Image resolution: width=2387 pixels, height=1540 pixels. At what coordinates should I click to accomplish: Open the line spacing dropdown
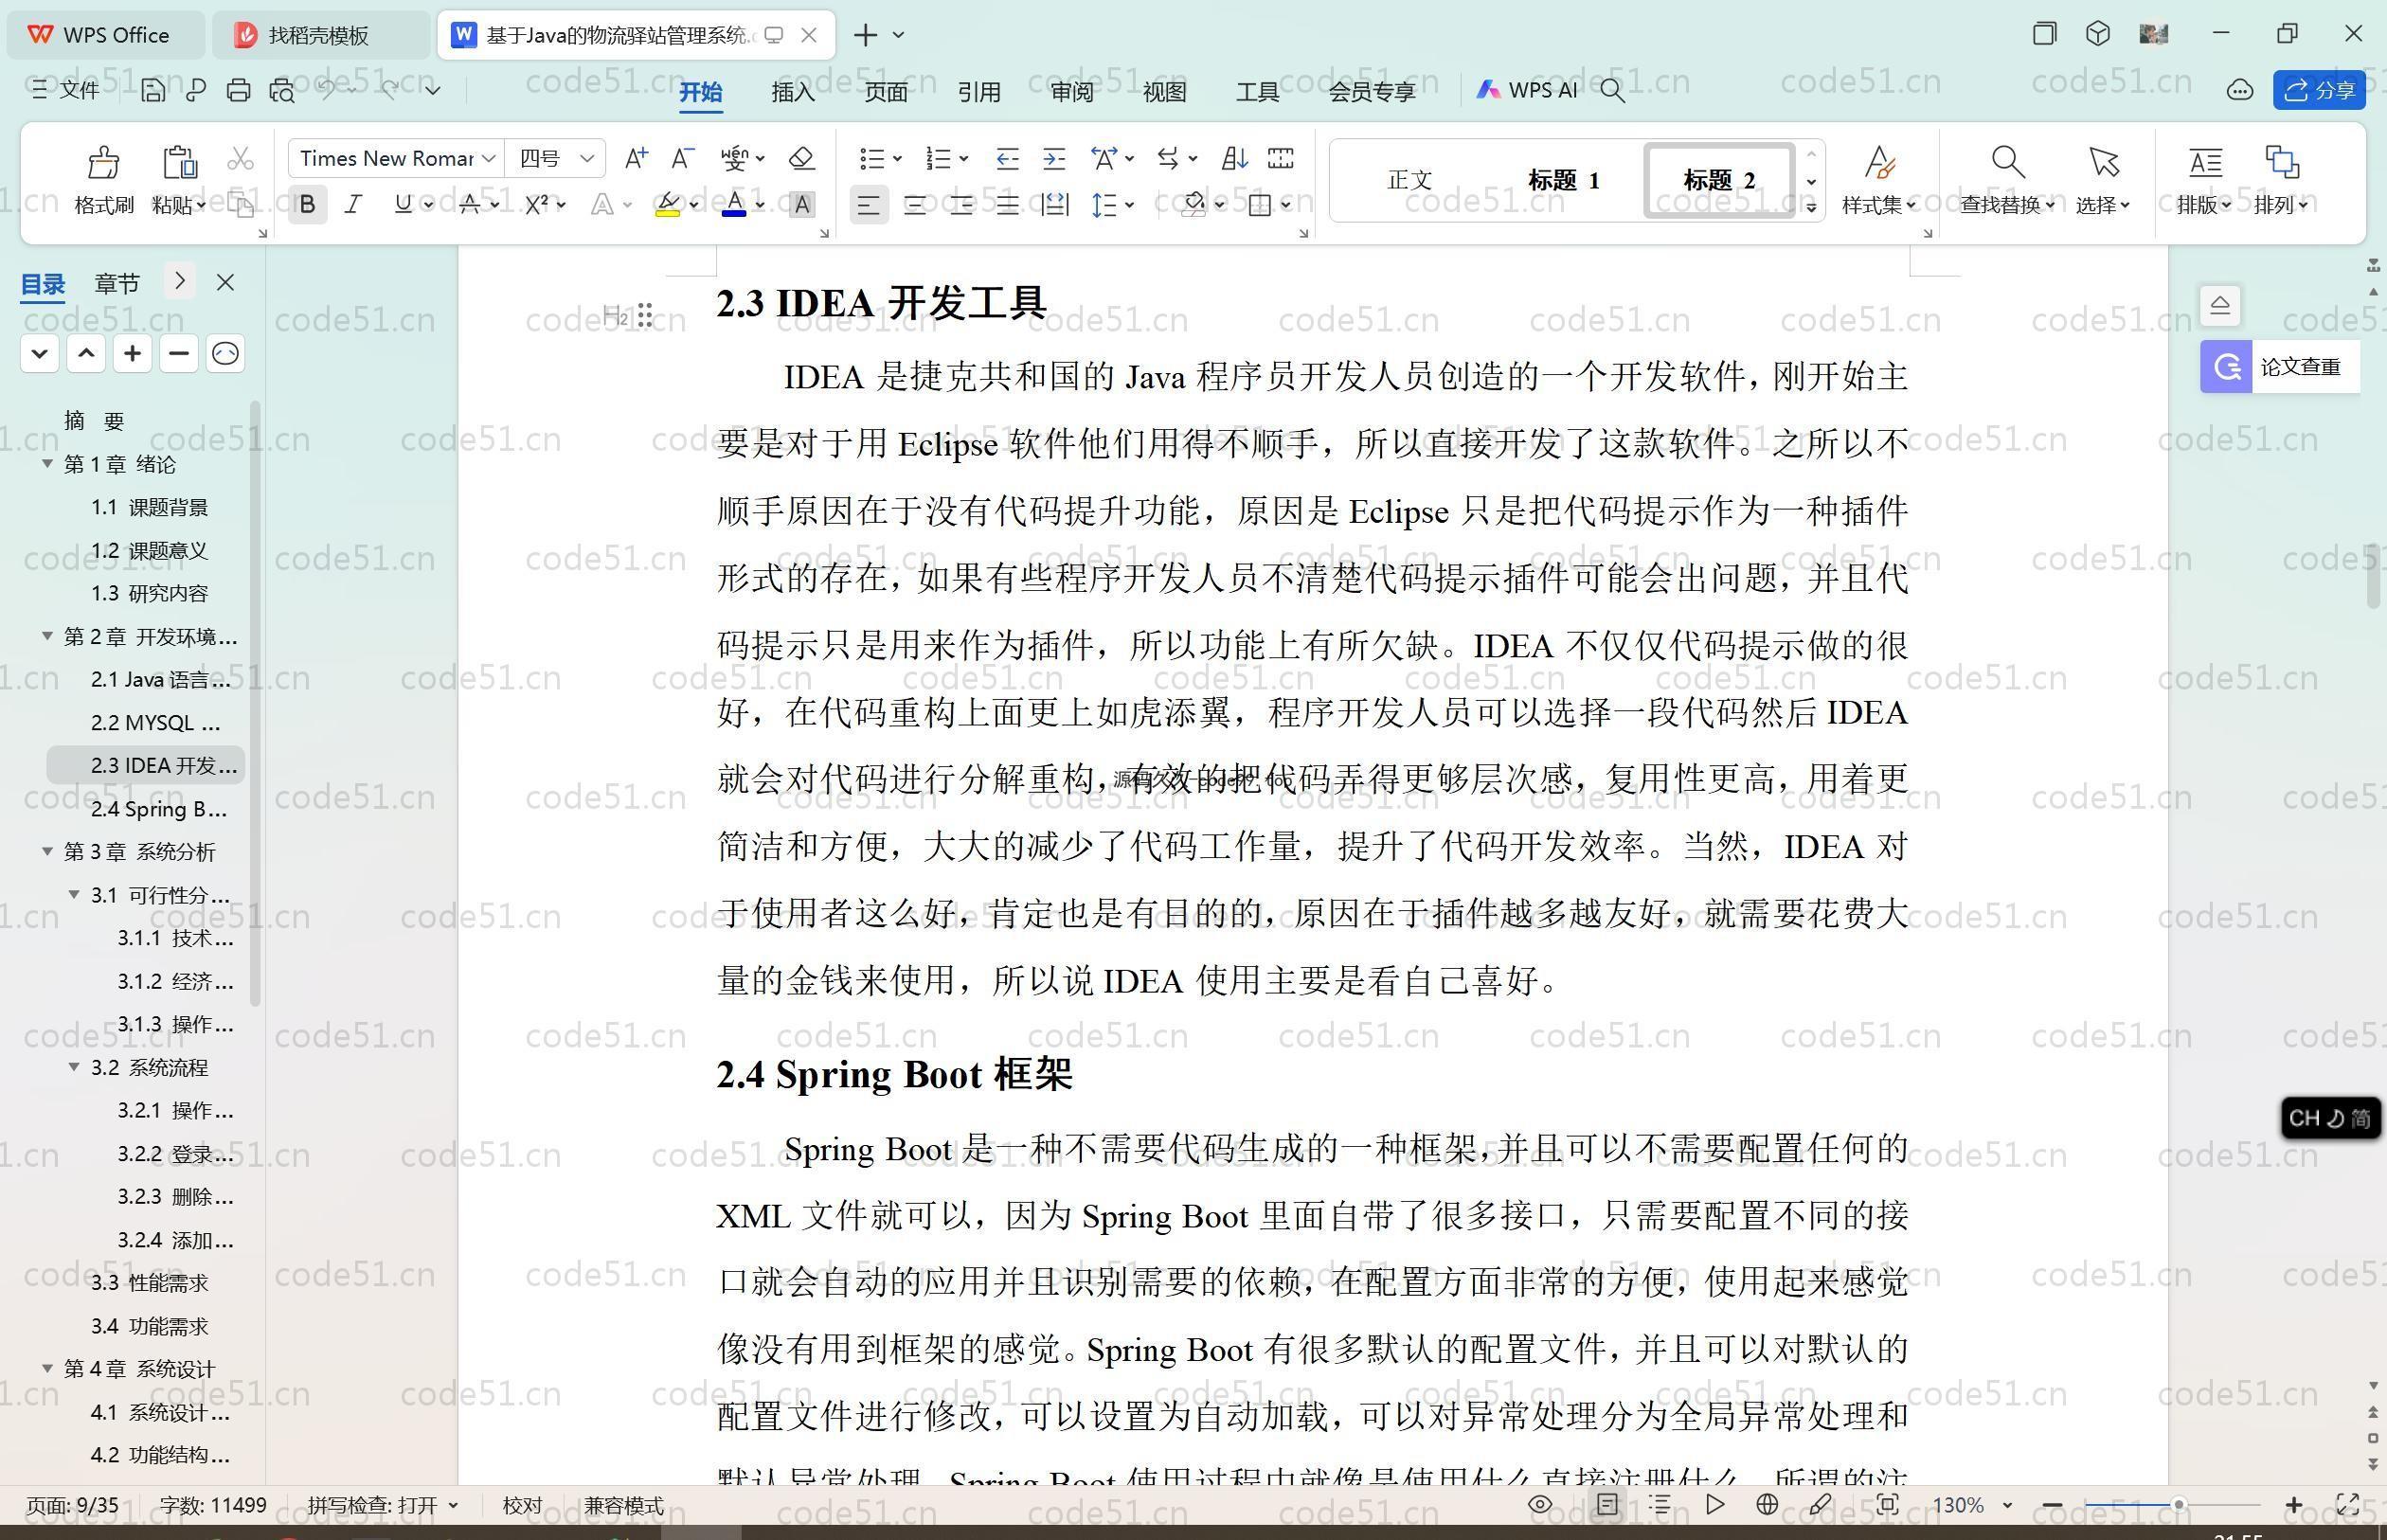1129,205
